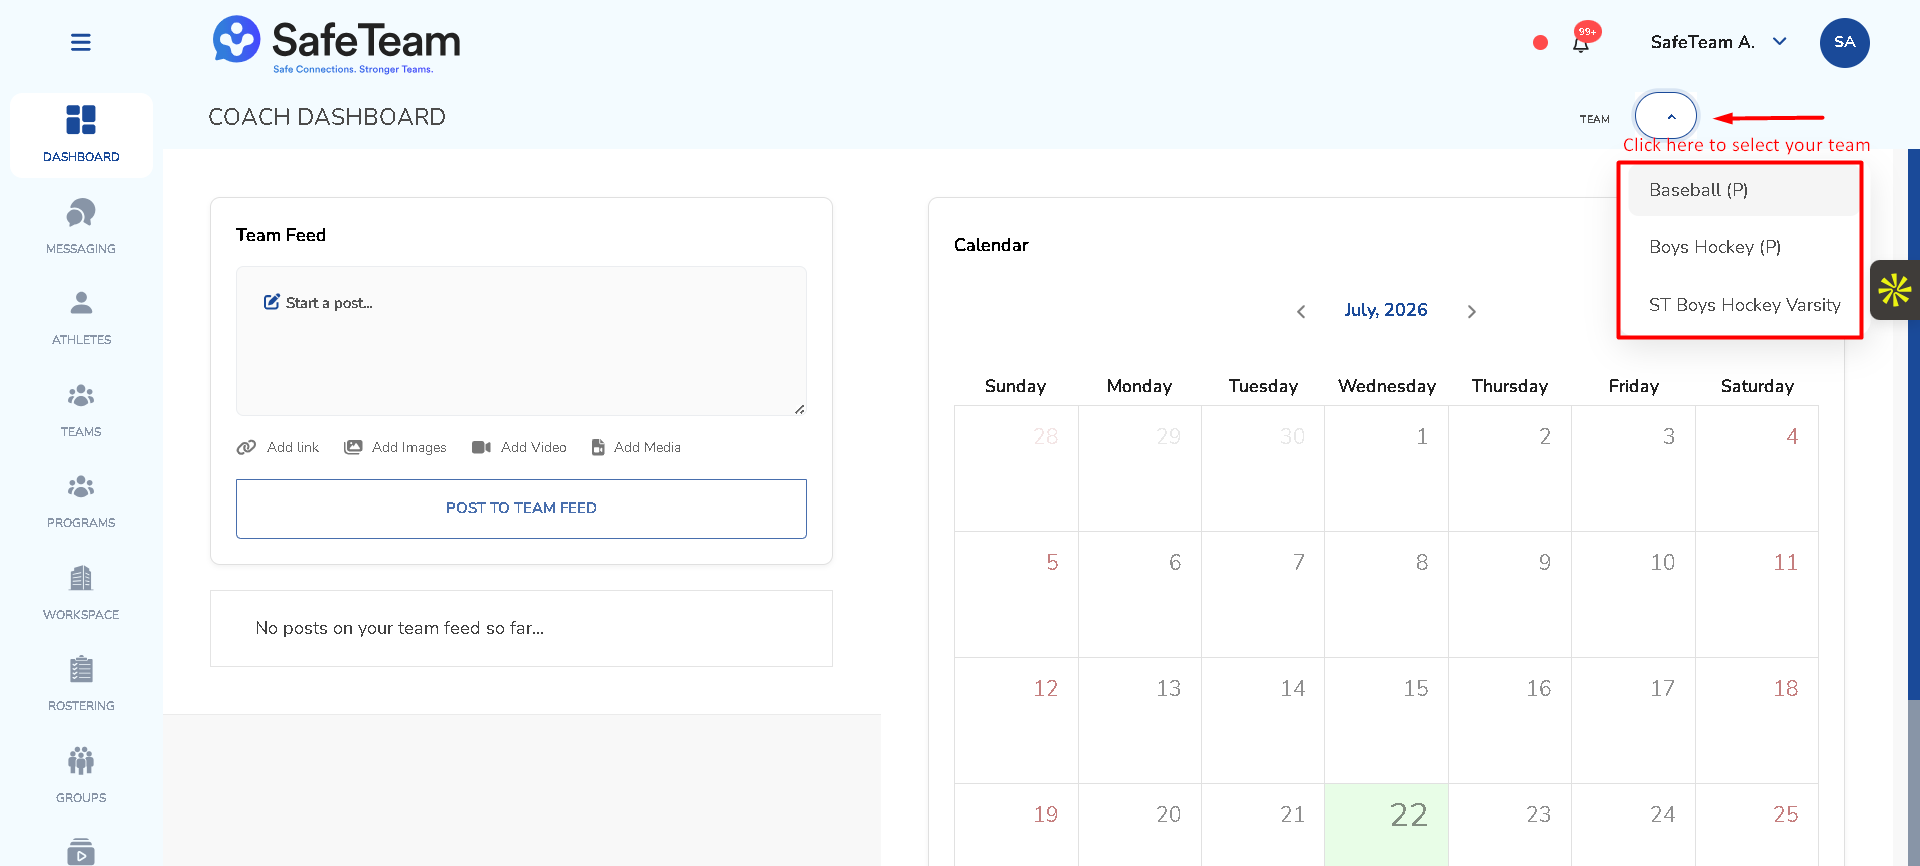Viewport: 1920px width, 866px height.
Task: Click the video library icon below Groups
Action: 81,852
